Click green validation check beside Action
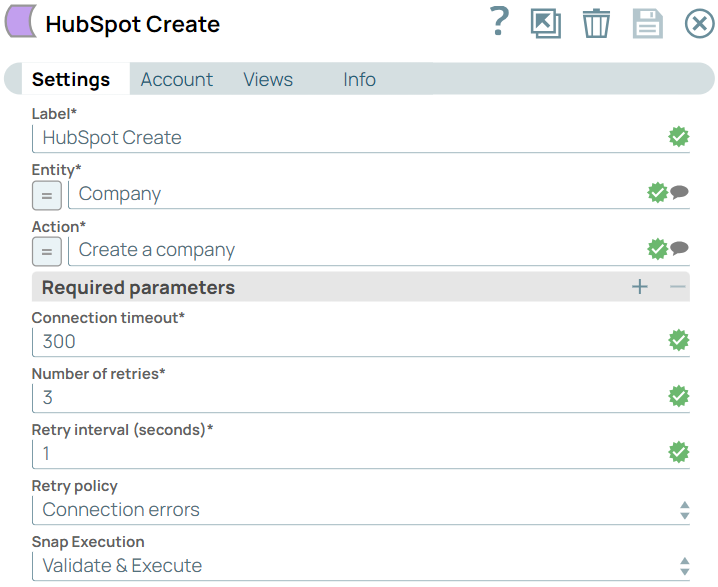718x587 pixels. tap(658, 249)
